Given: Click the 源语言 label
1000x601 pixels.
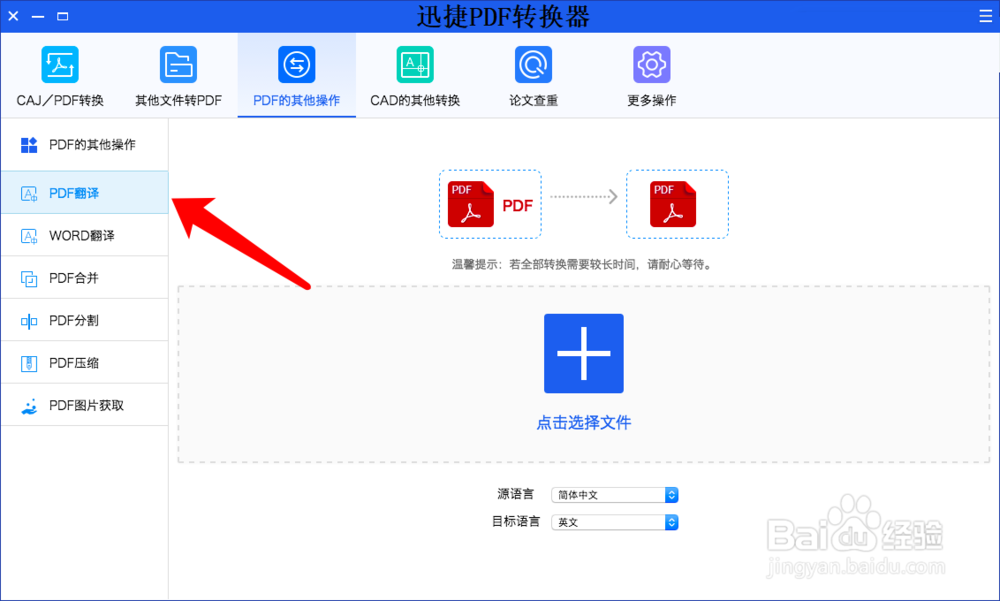Looking at the screenshot, I should pyautogui.click(x=515, y=494).
